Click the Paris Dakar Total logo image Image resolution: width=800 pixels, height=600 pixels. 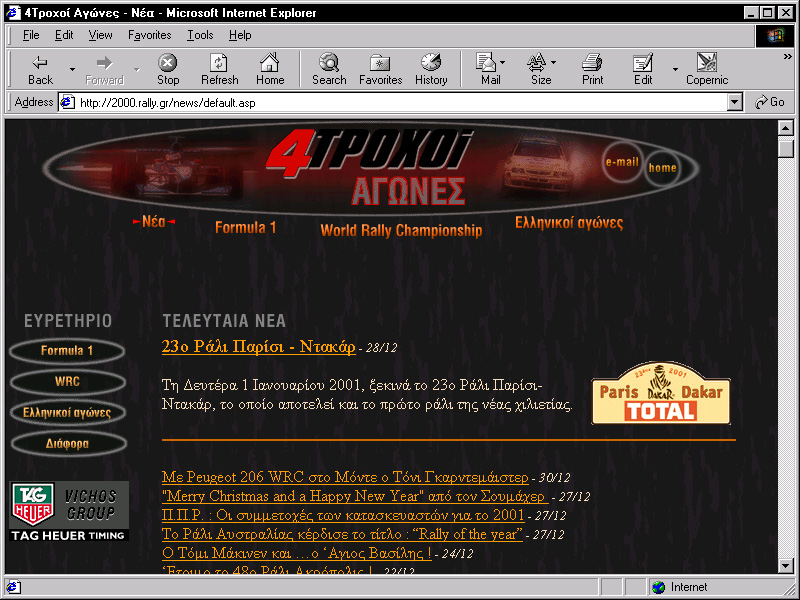(661, 393)
